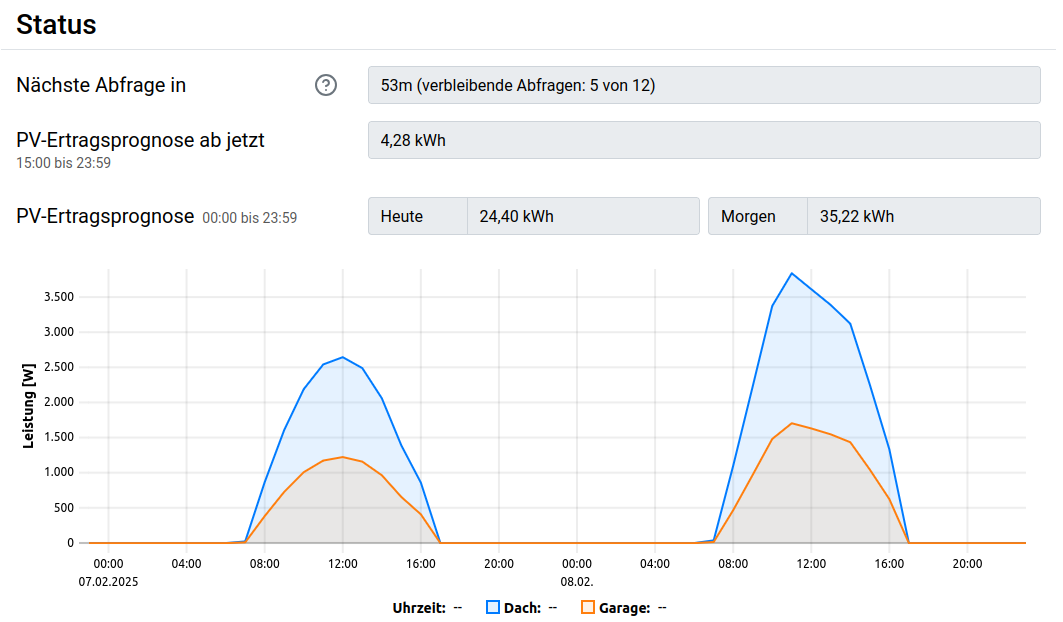This screenshot has width=1063, height=622.
Task: Click the 3.500 y-axis tick label
Action: (x=57, y=297)
